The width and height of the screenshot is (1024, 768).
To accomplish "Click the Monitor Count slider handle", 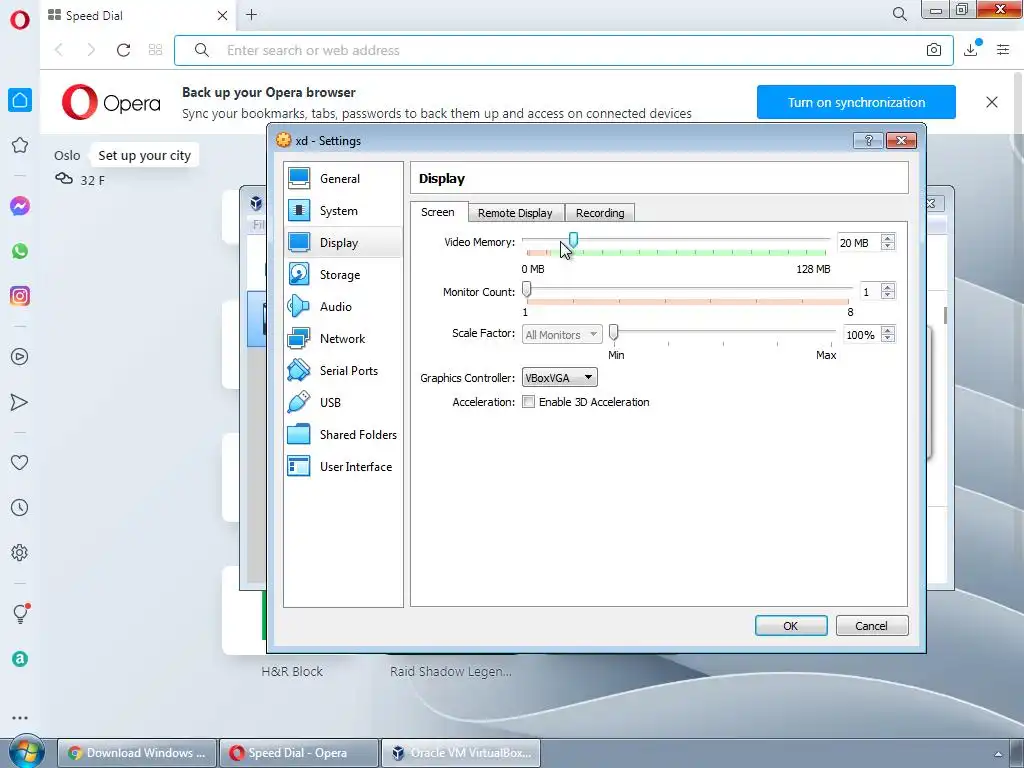I will click(526, 289).
